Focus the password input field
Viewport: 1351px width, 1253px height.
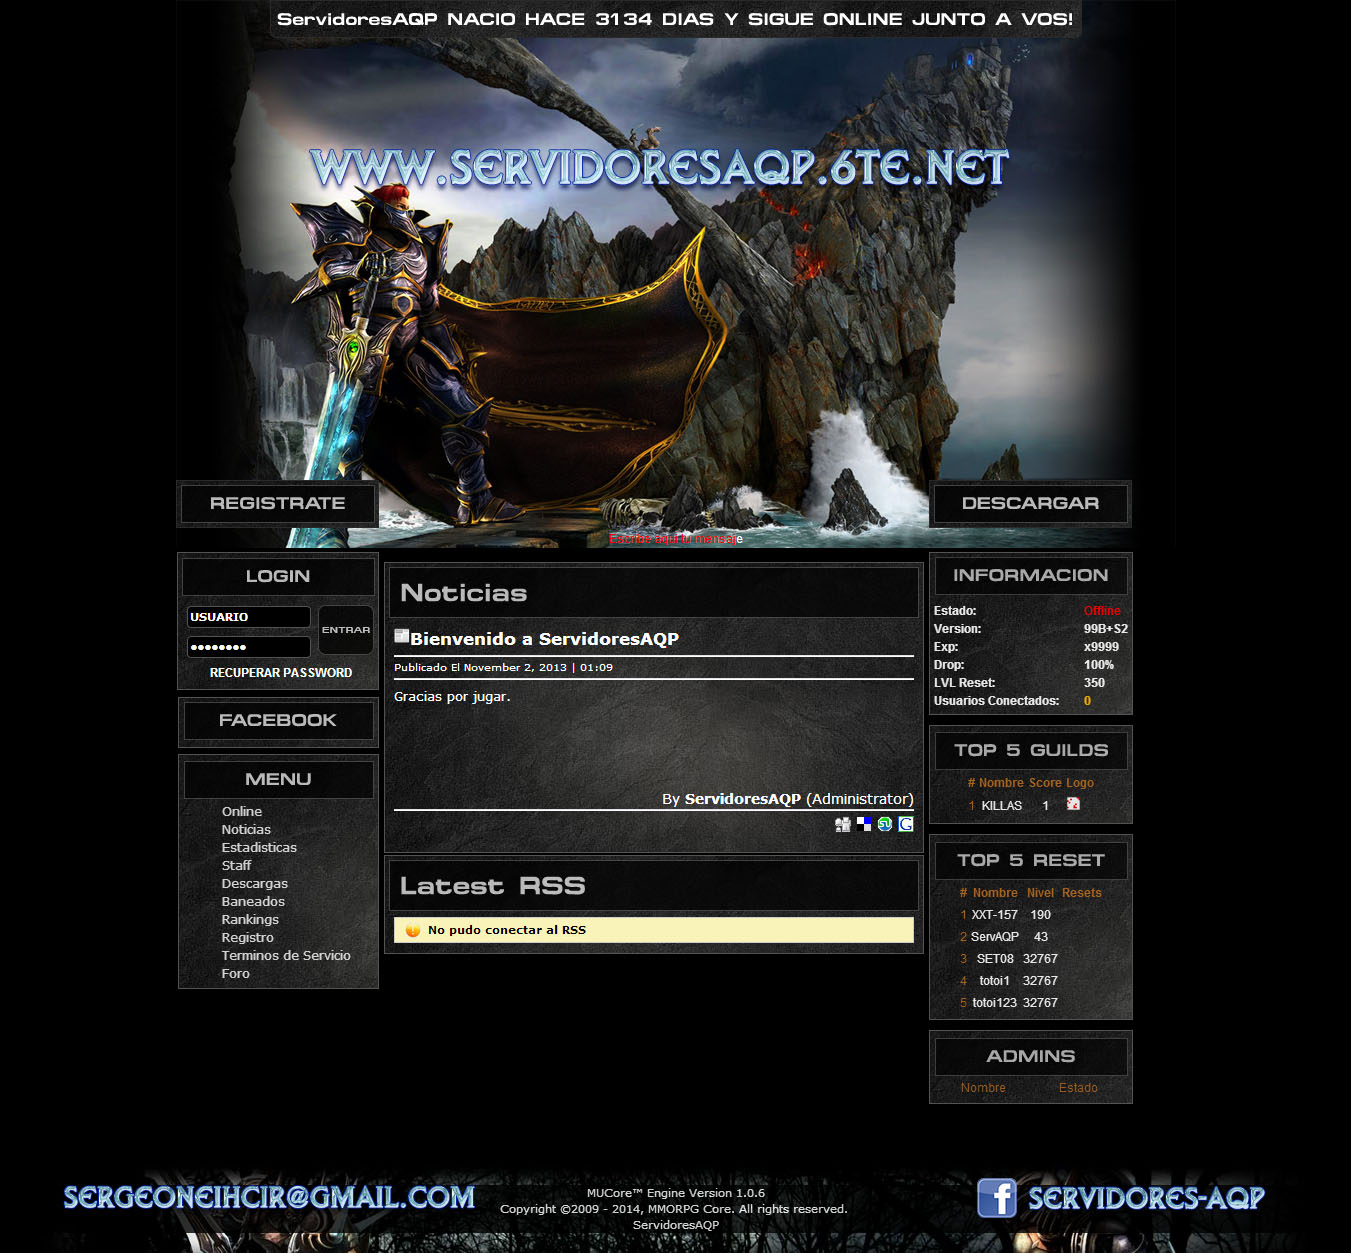pos(248,647)
